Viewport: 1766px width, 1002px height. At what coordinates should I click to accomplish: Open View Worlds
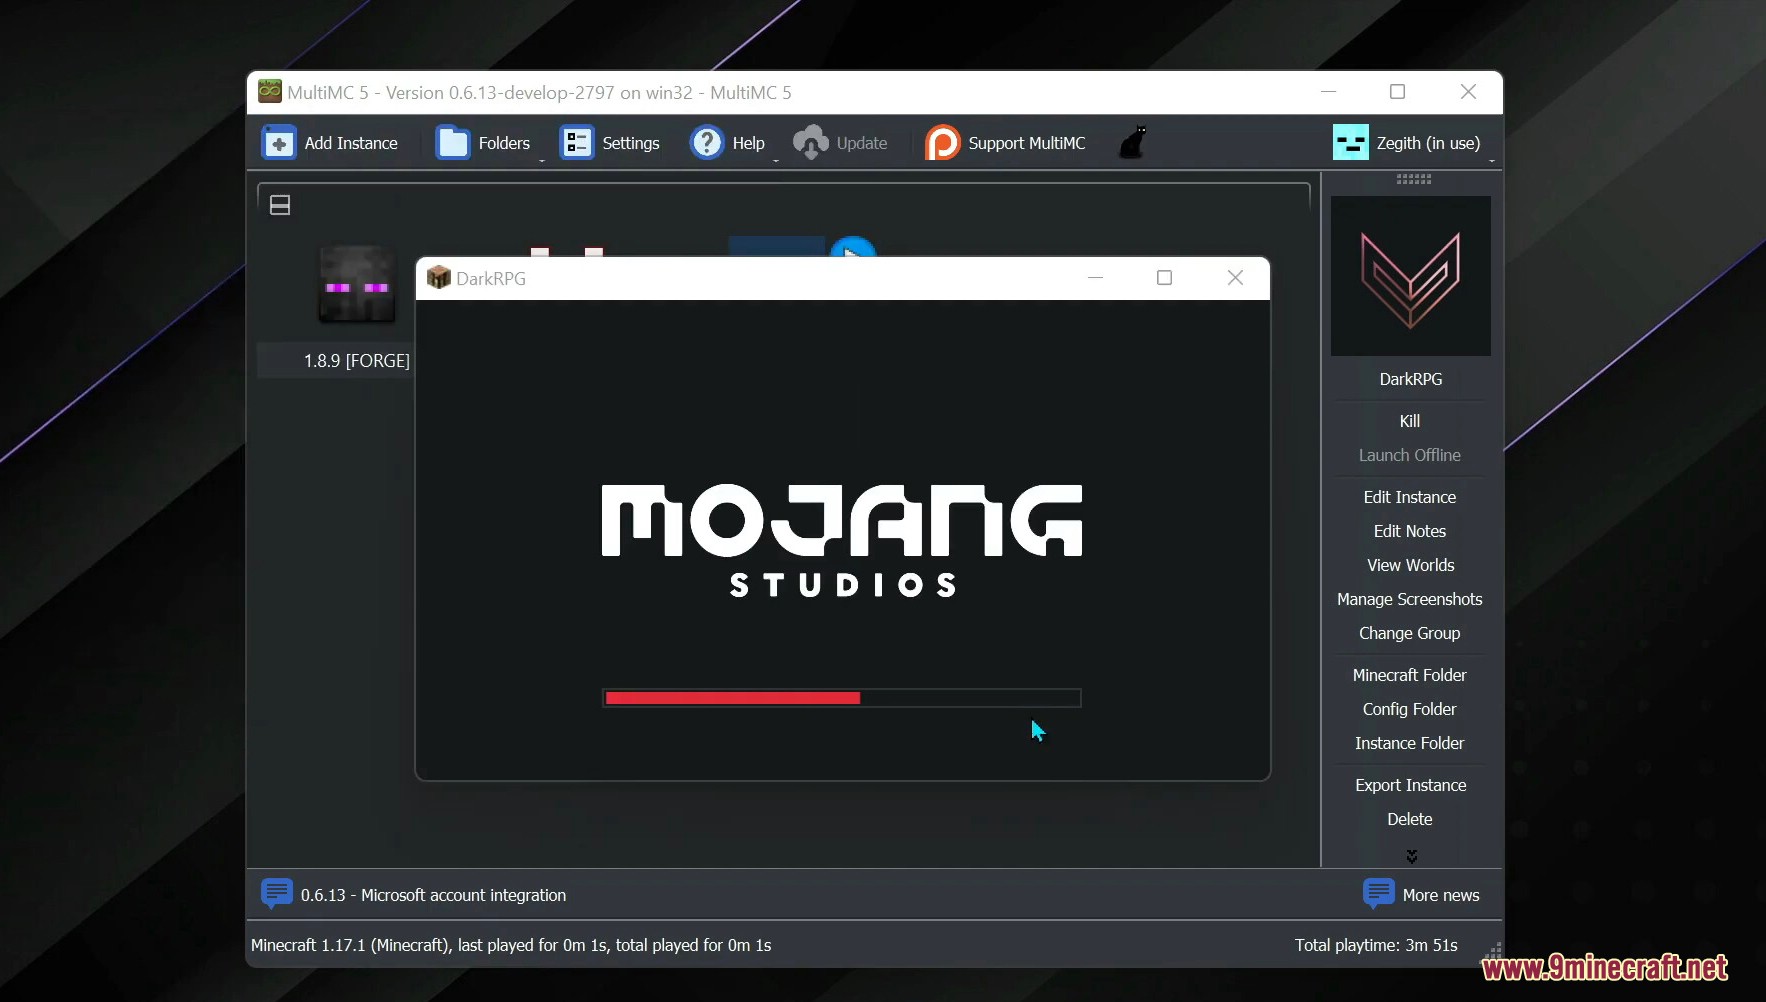(x=1410, y=565)
